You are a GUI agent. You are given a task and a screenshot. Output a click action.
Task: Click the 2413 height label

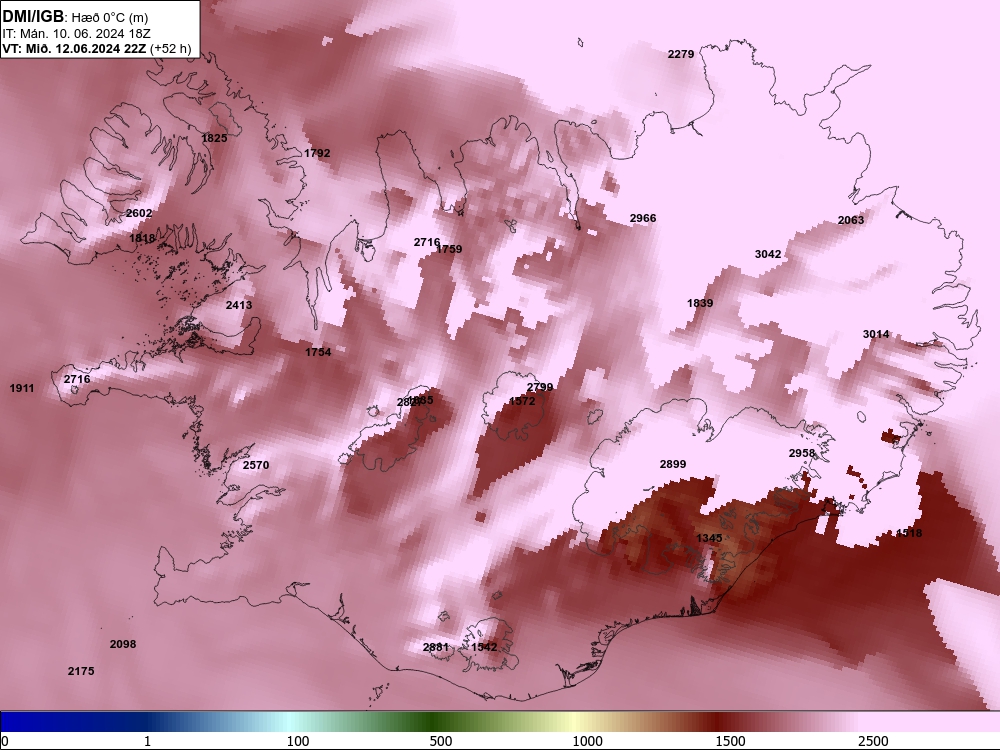point(239,305)
